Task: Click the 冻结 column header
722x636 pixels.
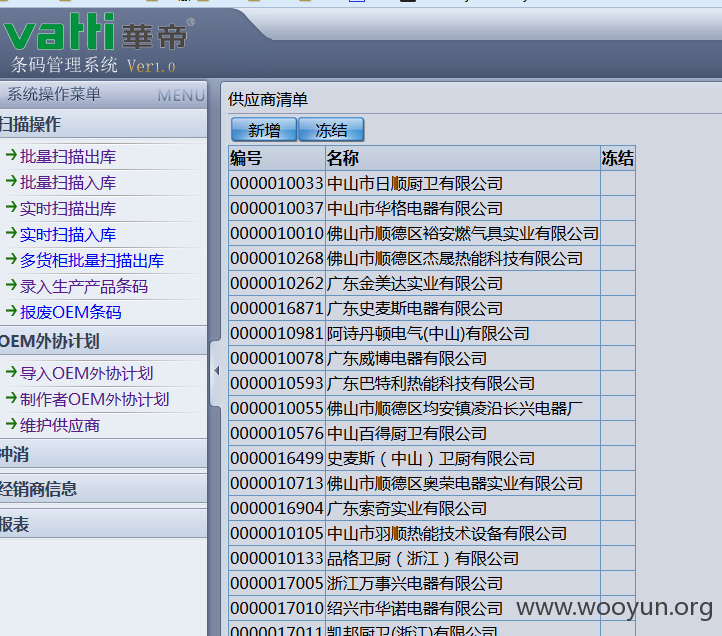Action: click(618, 158)
